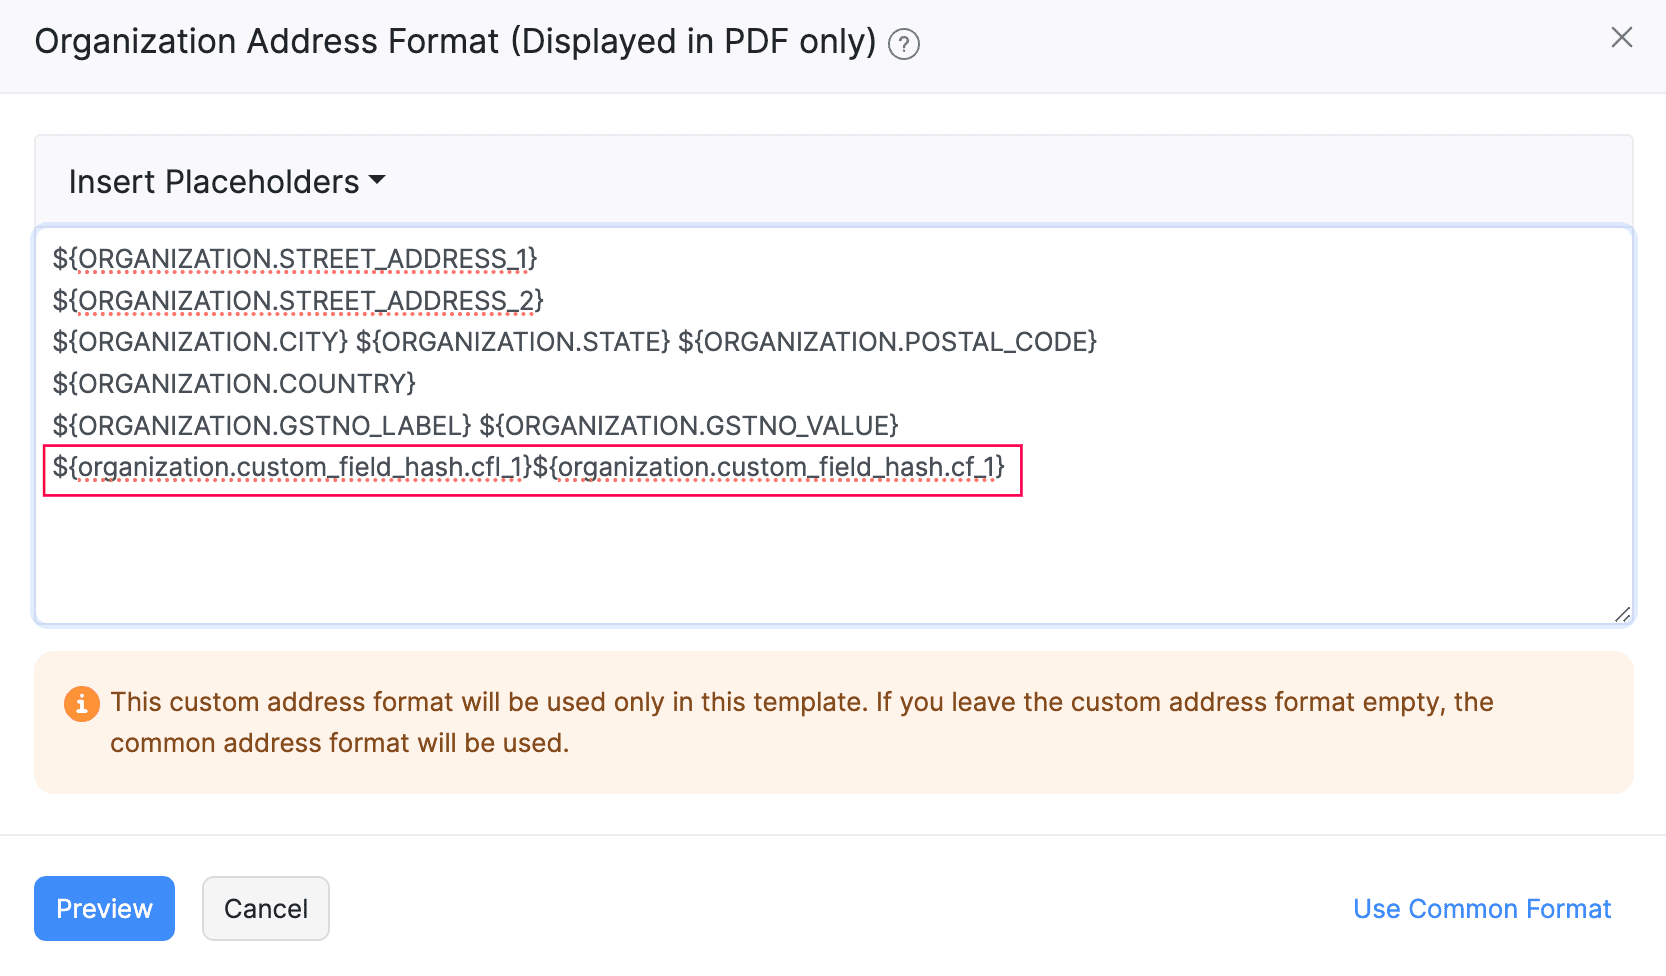The width and height of the screenshot is (1666, 976).
Task: Click the ${ORGANIZATION.CITY} placeholder text
Action: 200,342
